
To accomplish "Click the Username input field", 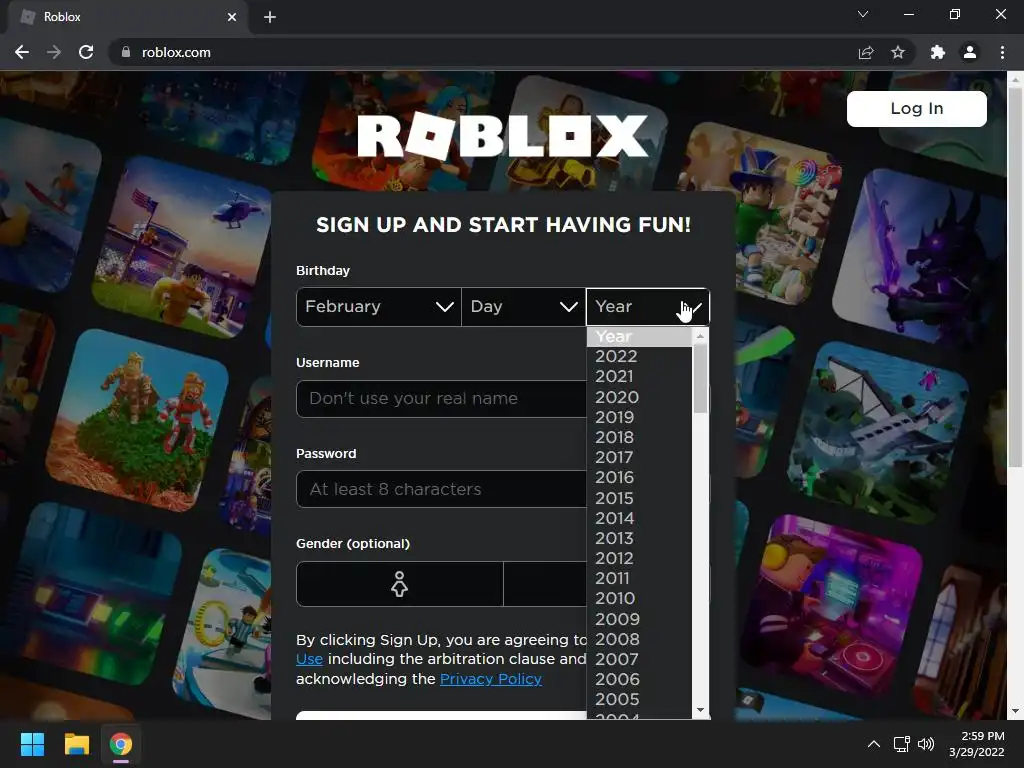I will pos(441,398).
